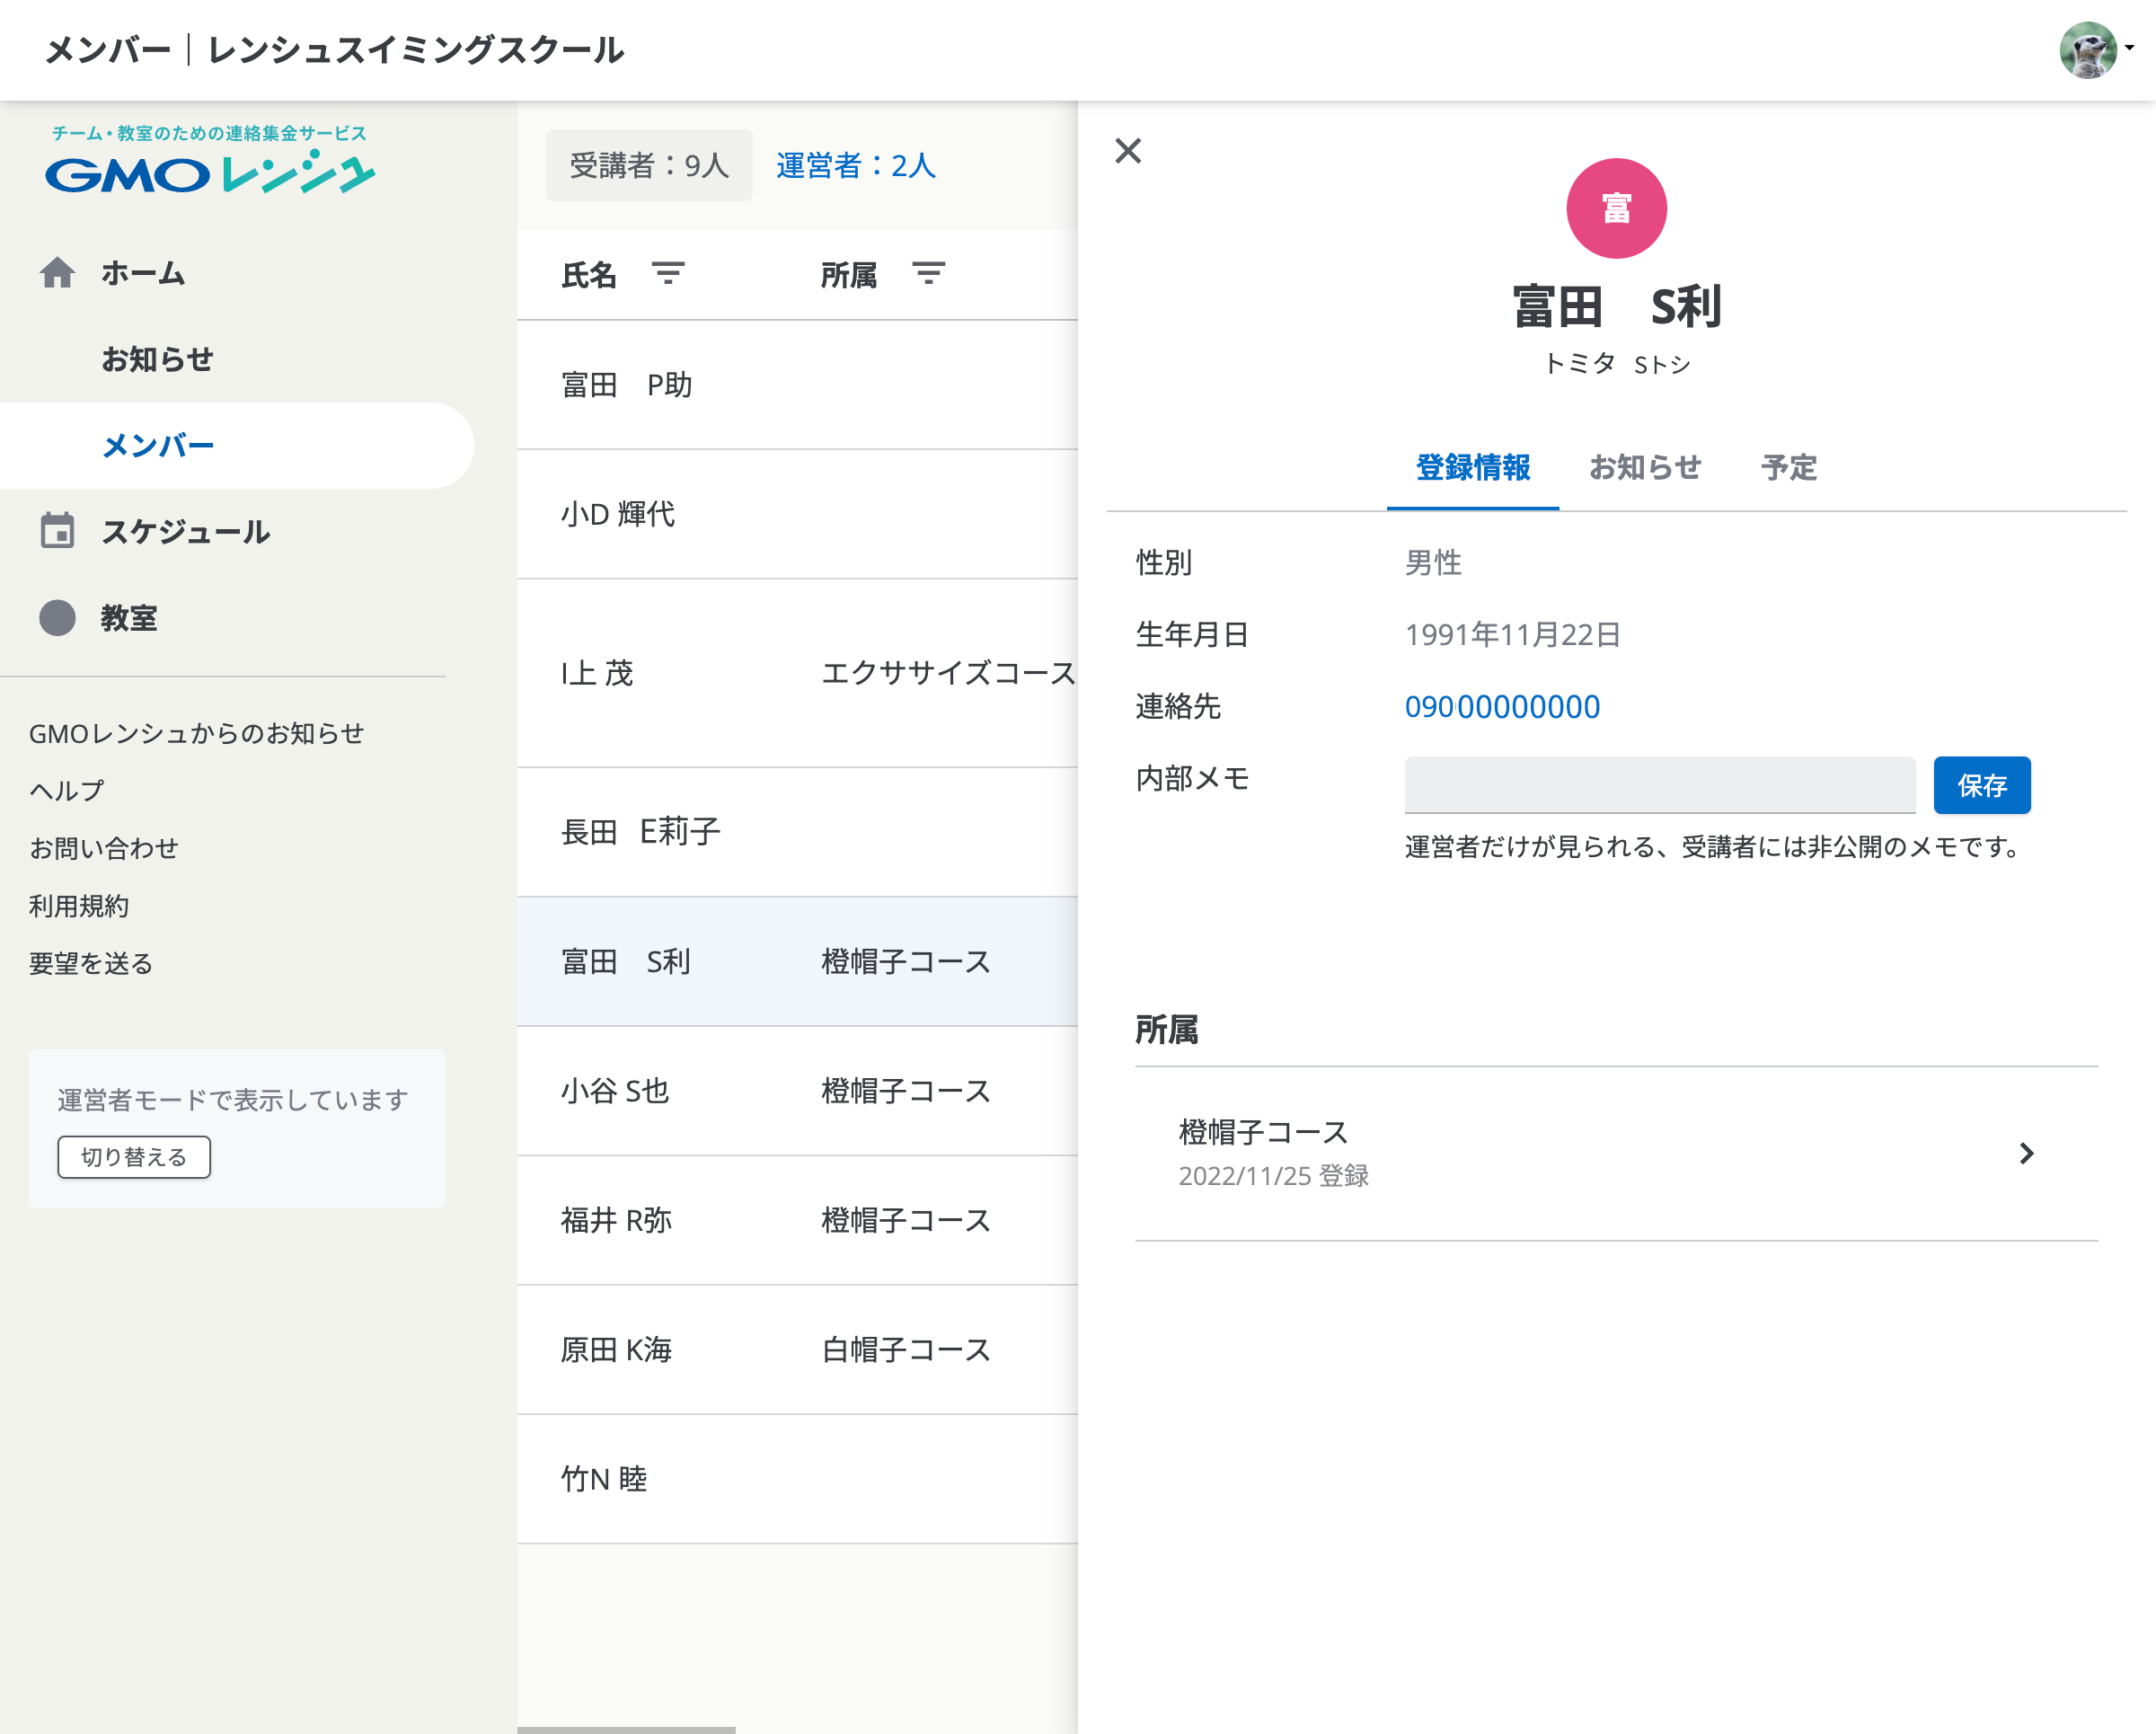The width and height of the screenshot is (2156, 1734).
Task: Open the ヘルプ link in sidebar
Action: [x=64, y=789]
